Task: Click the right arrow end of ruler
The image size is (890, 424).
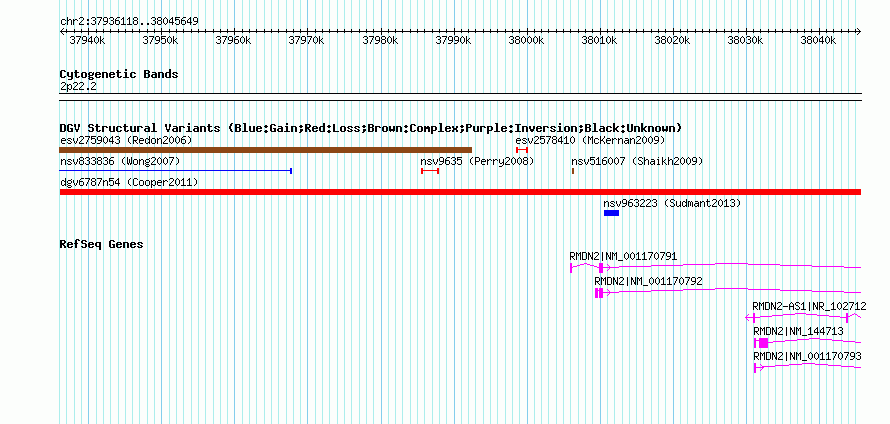Action: [859, 32]
